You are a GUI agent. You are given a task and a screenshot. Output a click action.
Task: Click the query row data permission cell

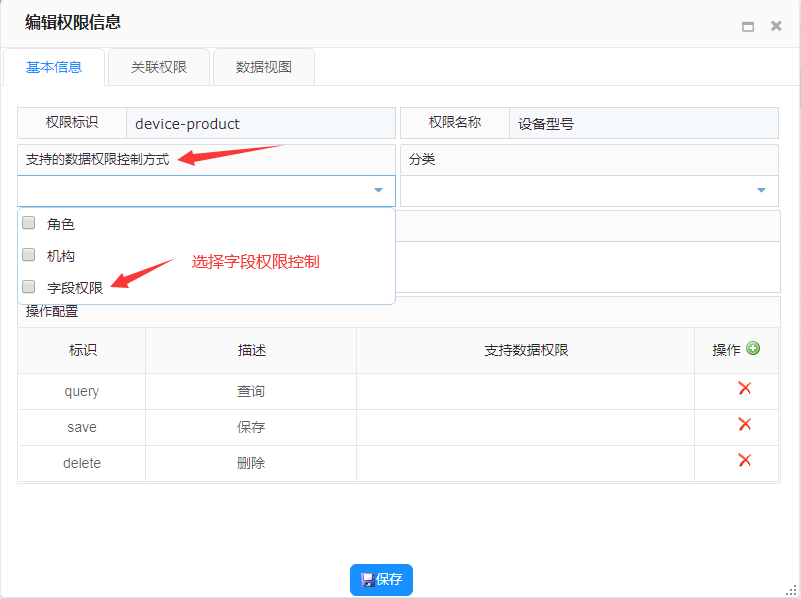[x=526, y=391]
